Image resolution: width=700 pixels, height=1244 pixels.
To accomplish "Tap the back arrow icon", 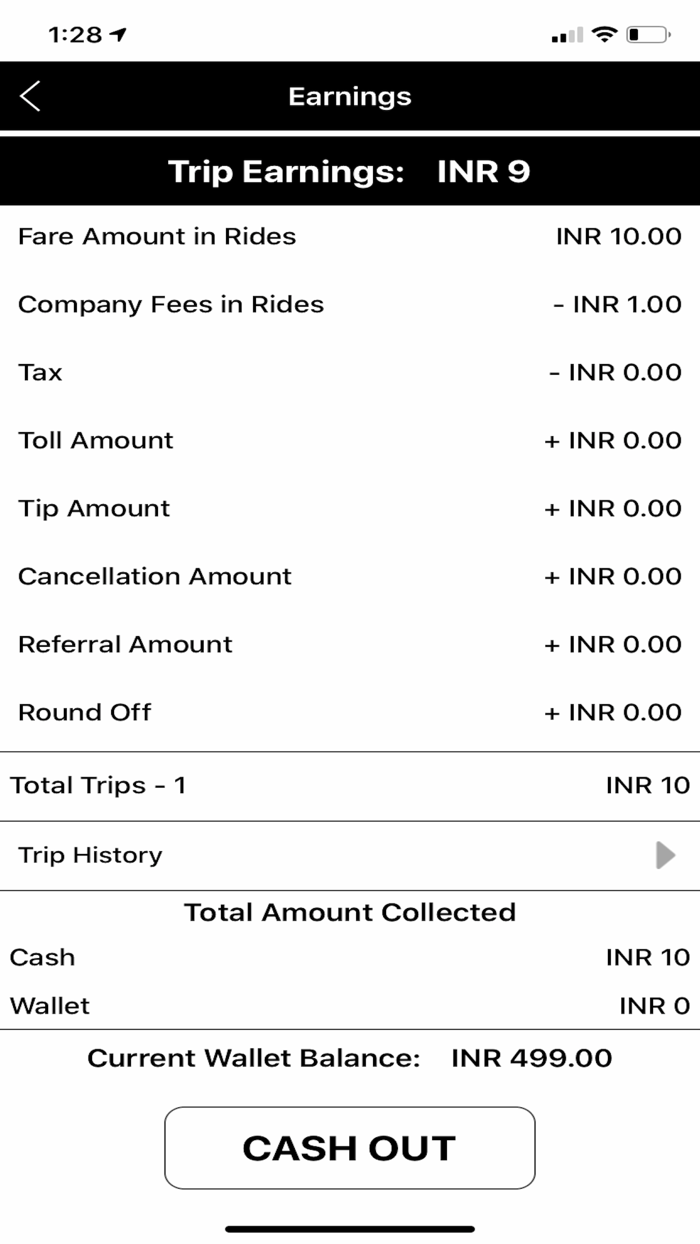I will pyautogui.click(x=30, y=96).
